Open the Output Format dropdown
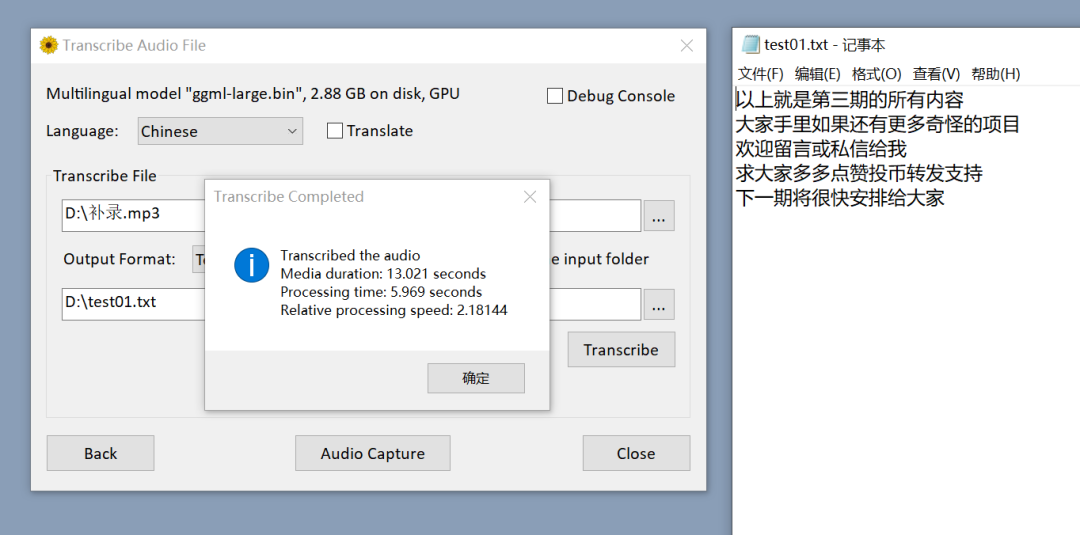Image resolution: width=1080 pixels, height=535 pixels. click(199, 259)
